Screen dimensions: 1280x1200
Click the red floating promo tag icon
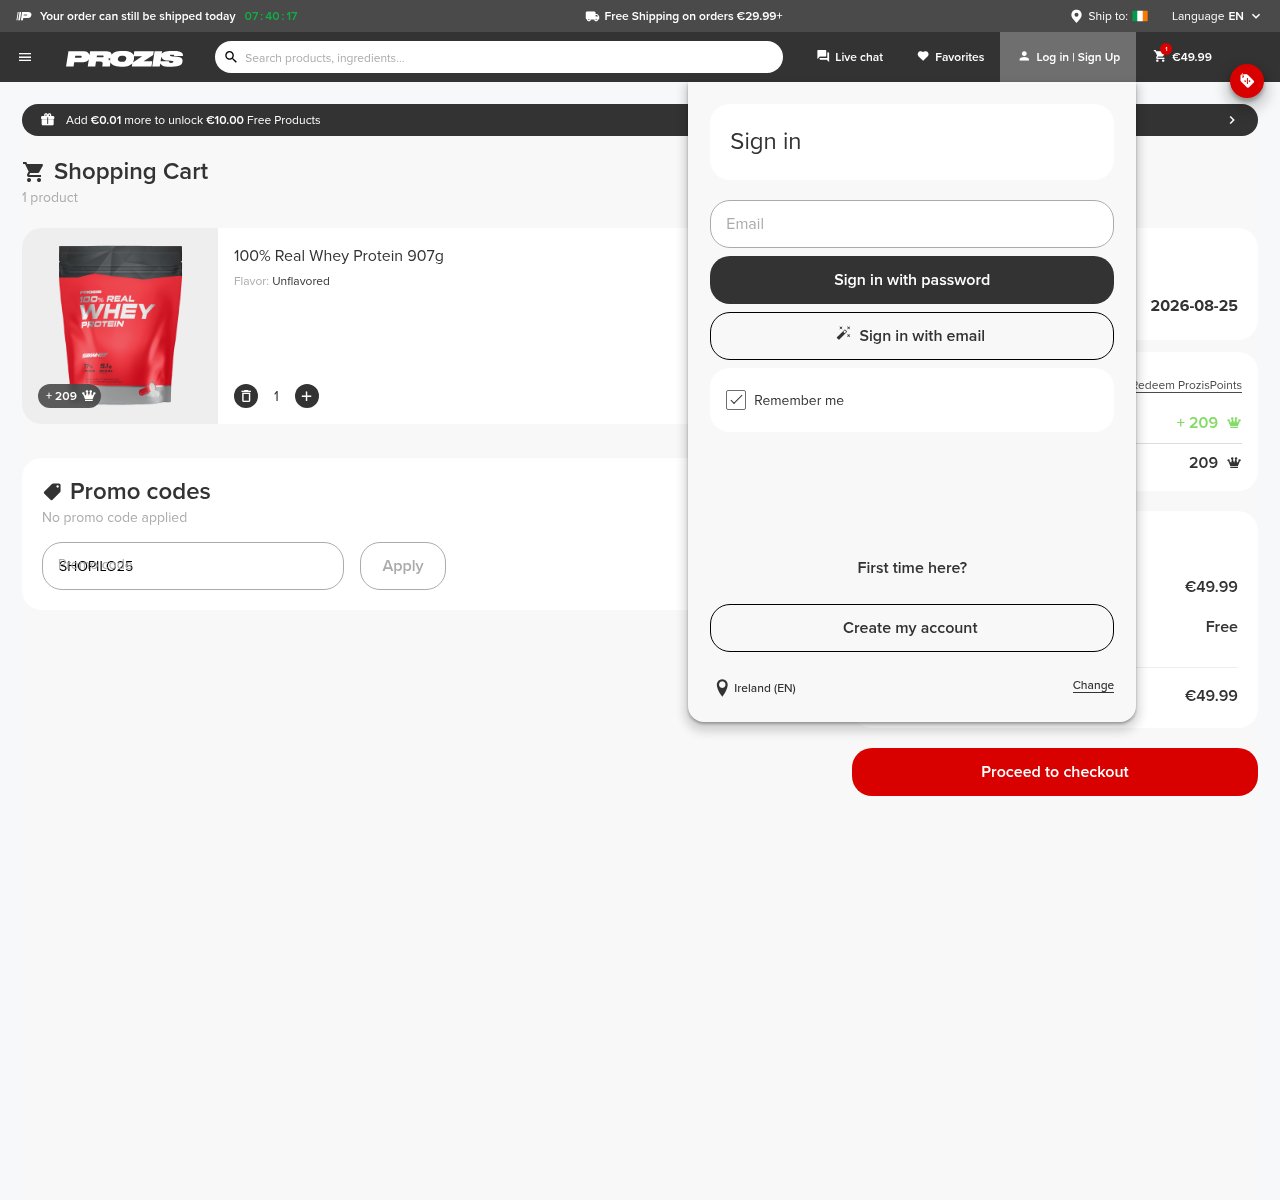coord(1247,81)
